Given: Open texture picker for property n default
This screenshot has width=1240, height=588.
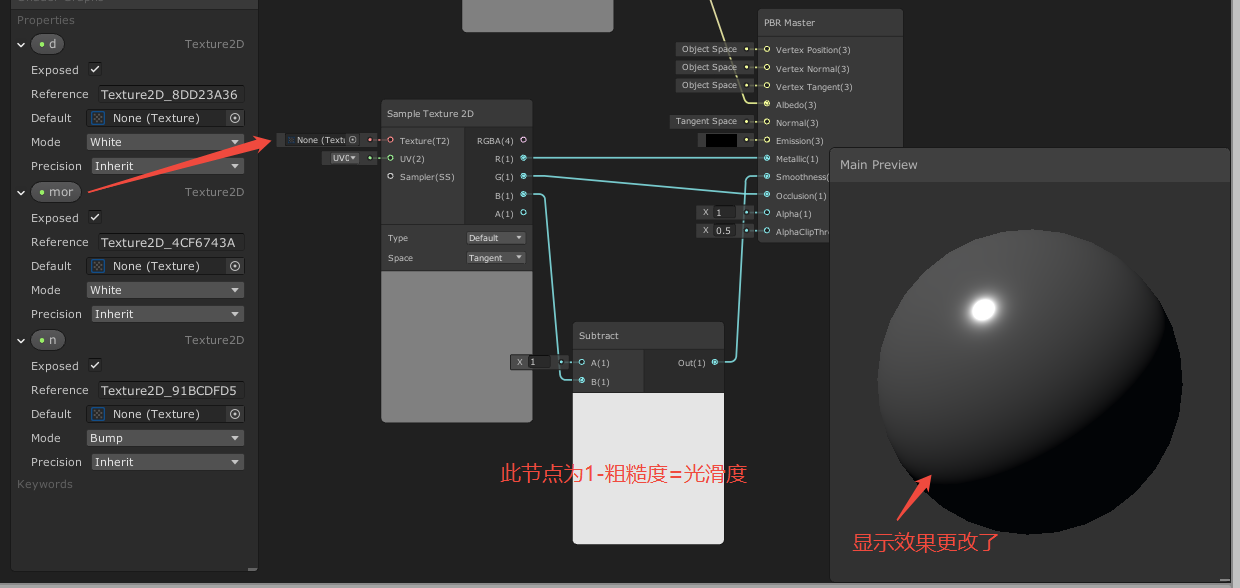Looking at the screenshot, I should (235, 414).
